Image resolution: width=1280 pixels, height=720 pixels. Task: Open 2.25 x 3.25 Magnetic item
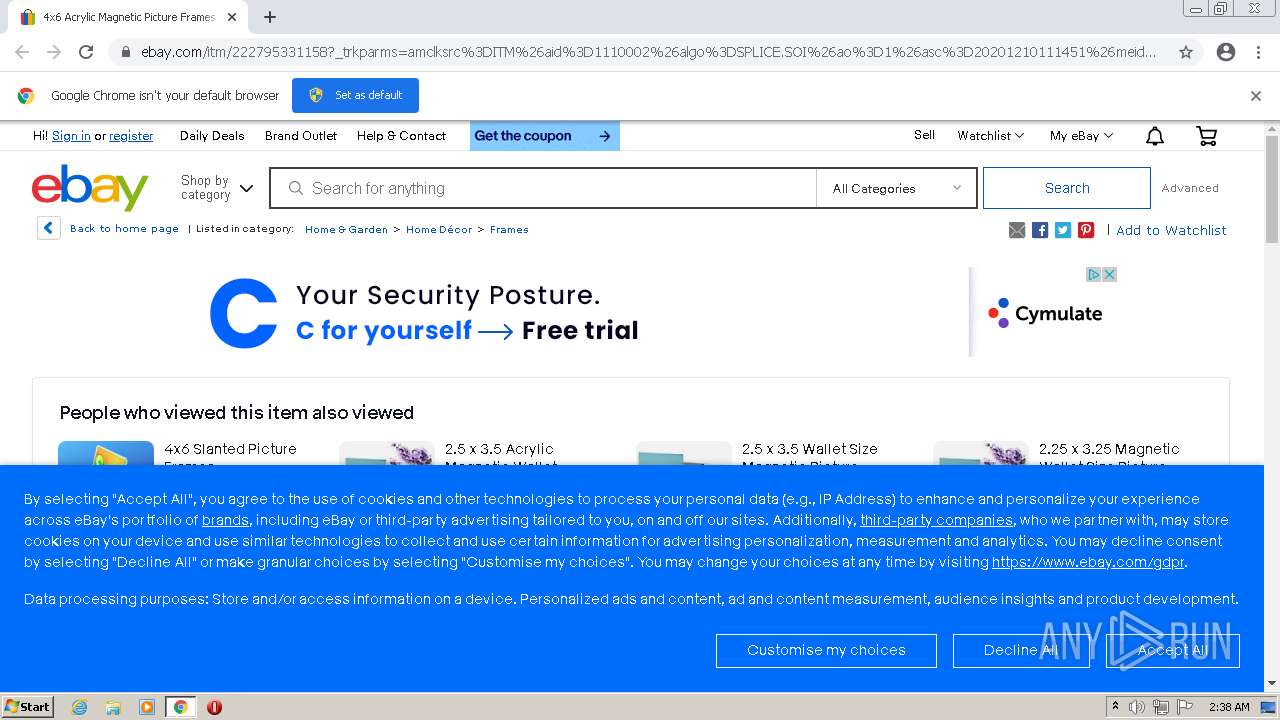click(x=1109, y=449)
